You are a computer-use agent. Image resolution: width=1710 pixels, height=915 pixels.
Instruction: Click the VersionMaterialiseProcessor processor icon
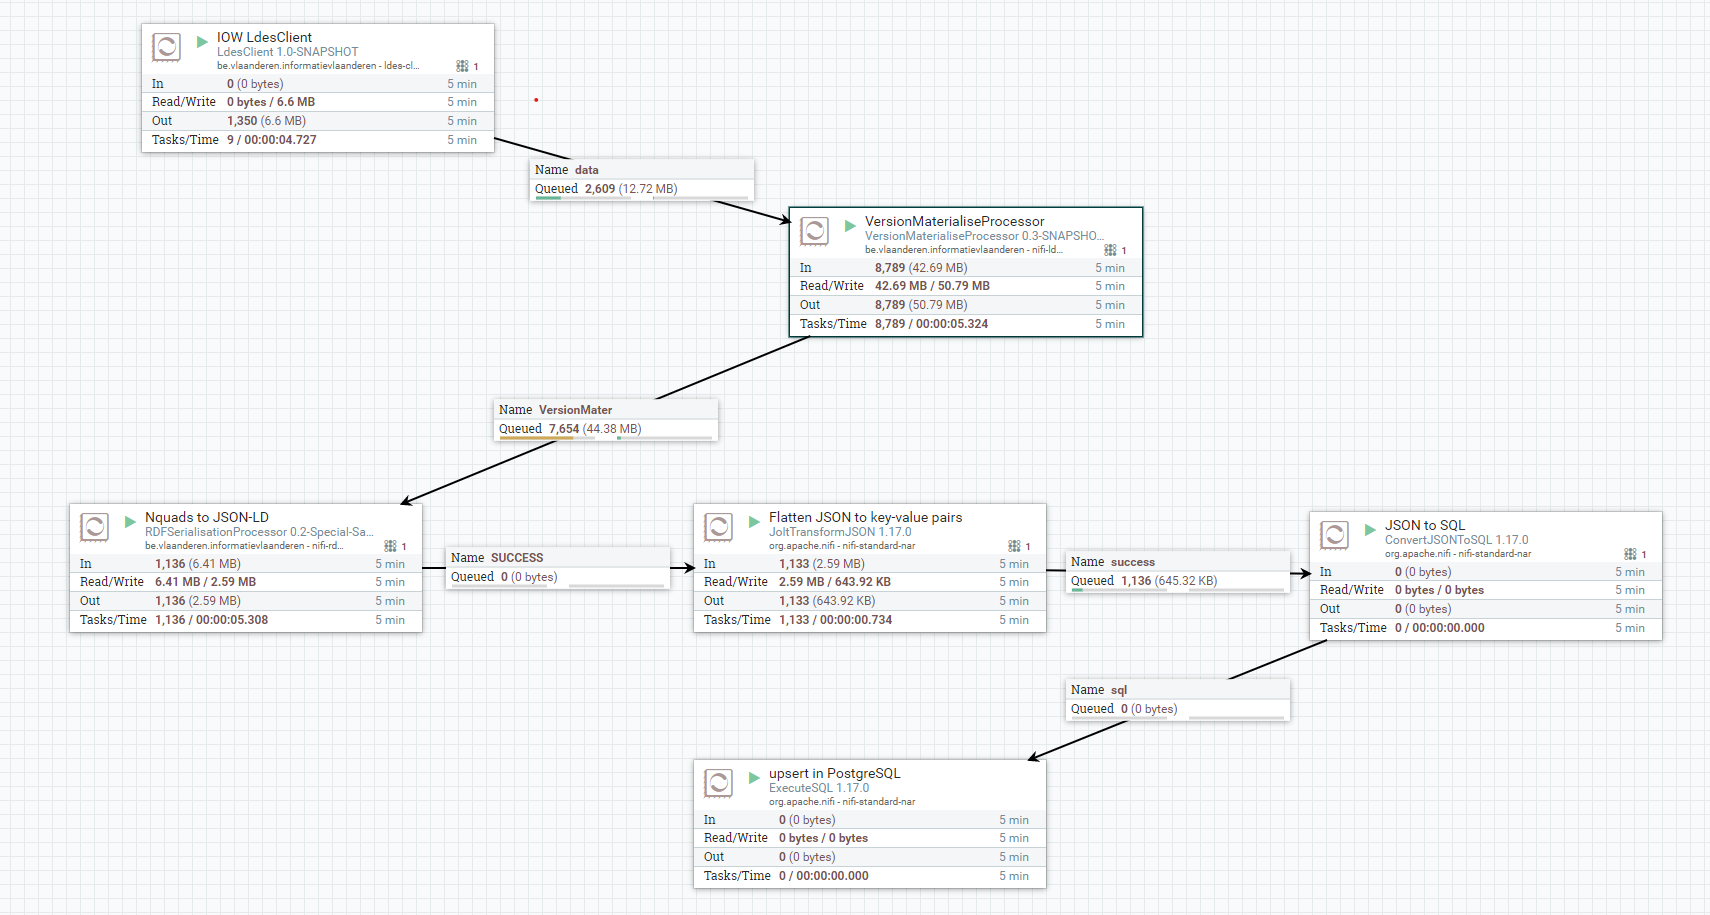coord(816,231)
